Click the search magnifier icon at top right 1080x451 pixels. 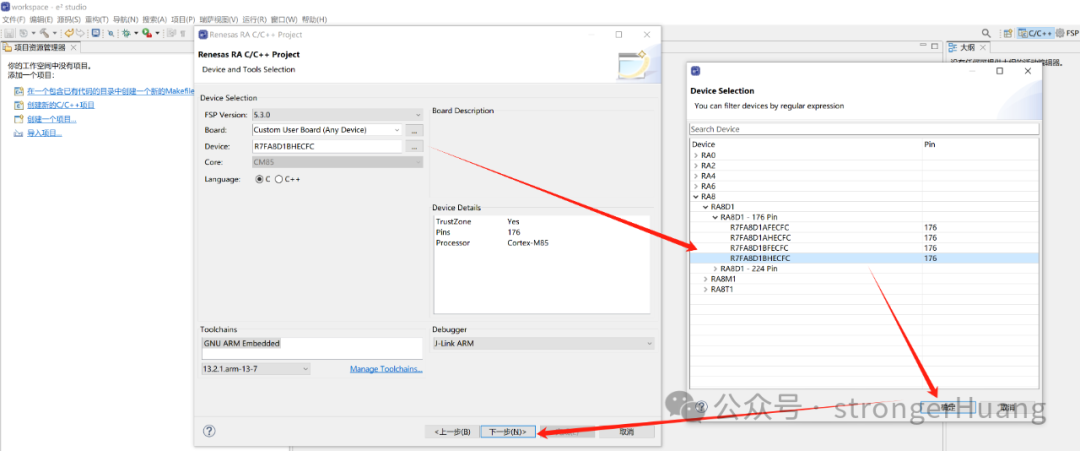pyautogui.click(x=986, y=33)
